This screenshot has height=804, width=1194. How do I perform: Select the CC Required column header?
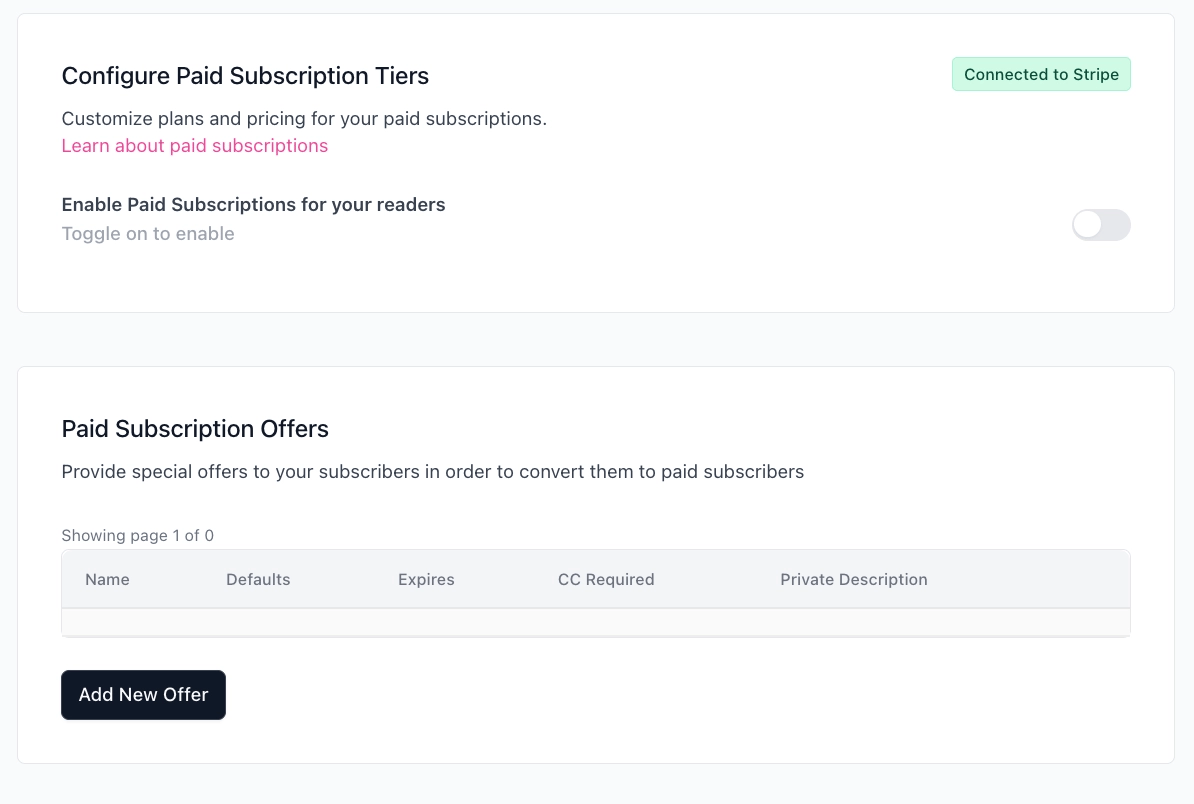point(606,580)
